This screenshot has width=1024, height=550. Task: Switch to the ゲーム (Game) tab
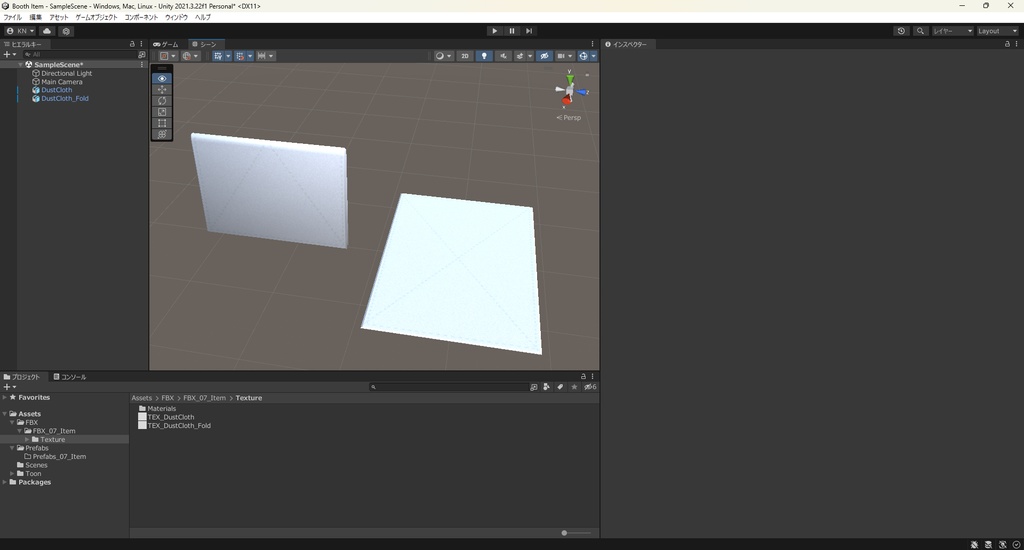click(x=166, y=44)
